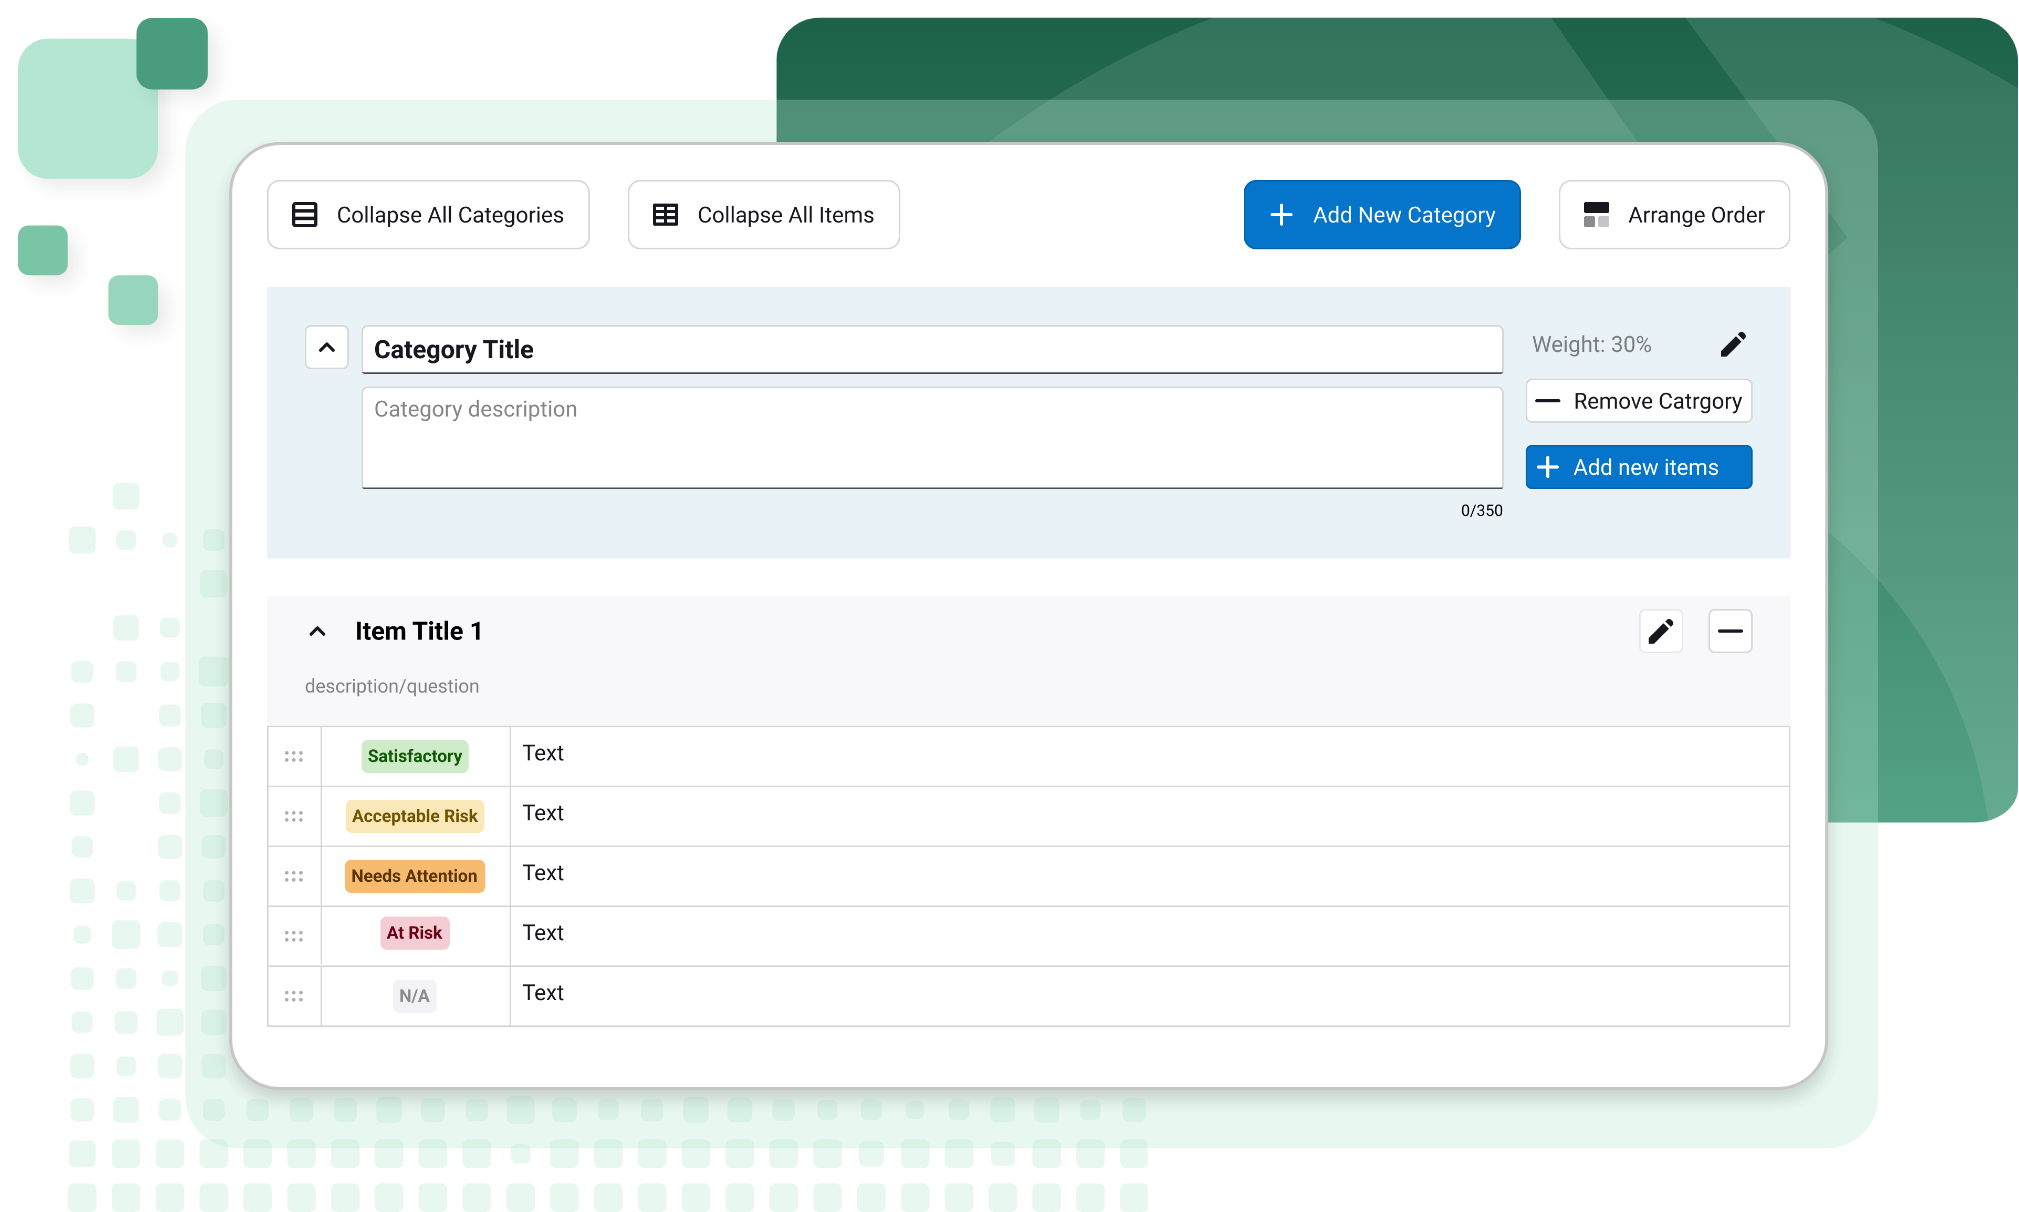The height and width of the screenshot is (1212, 2019).
Task: Grab the Acceptable Risk row drag handle
Action: coord(293,816)
